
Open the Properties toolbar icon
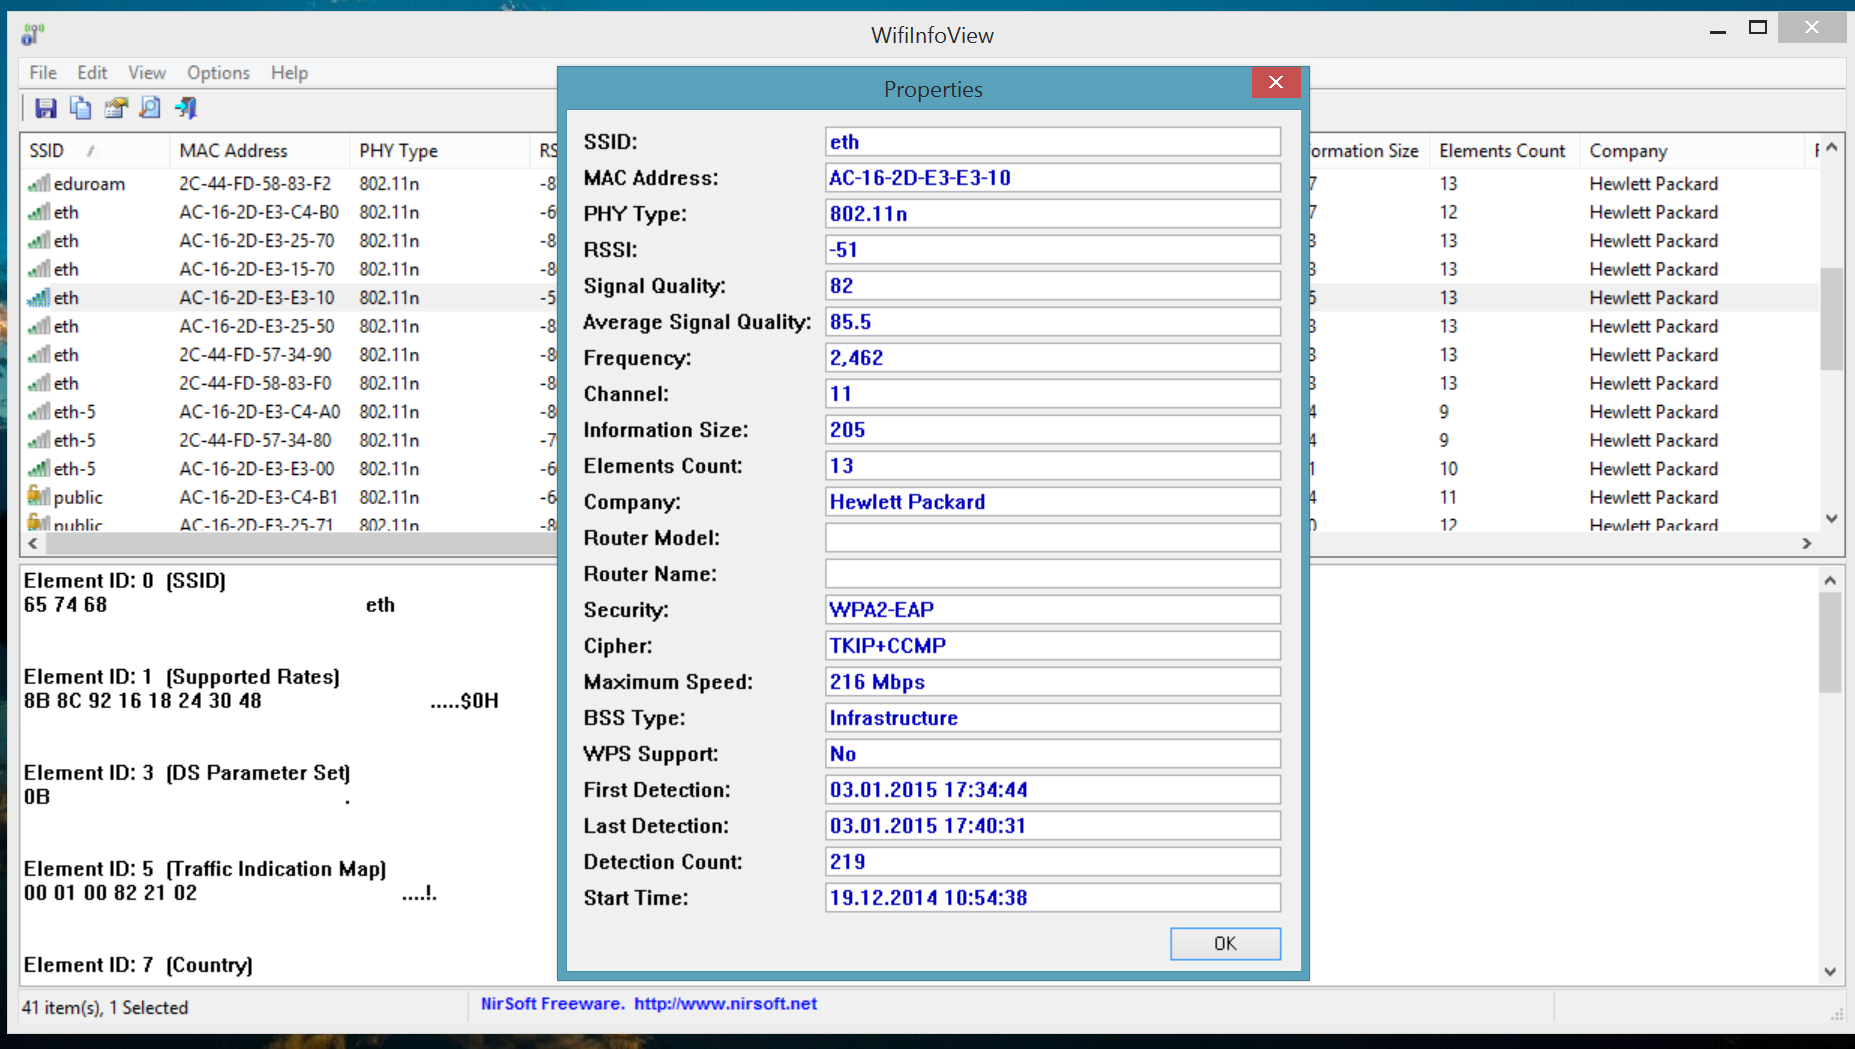(x=116, y=108)
